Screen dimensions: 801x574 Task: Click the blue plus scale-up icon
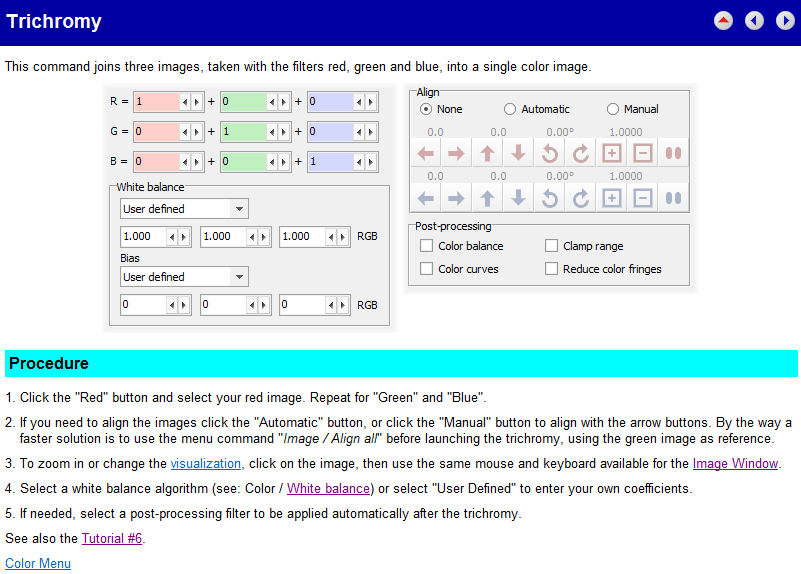611,198
